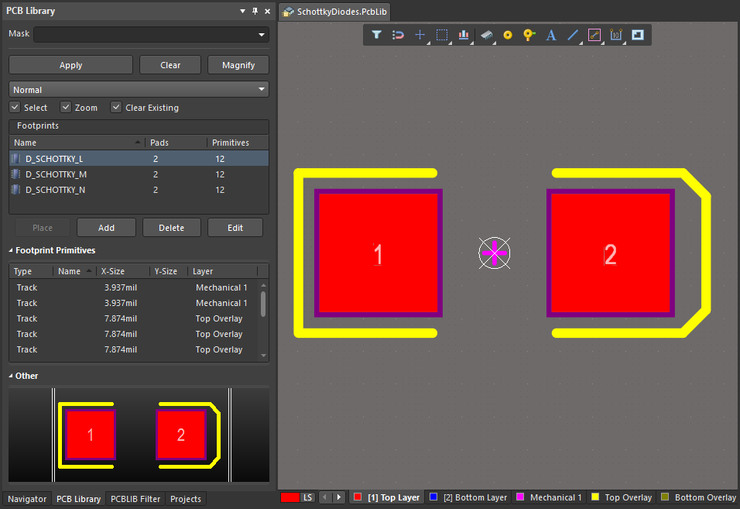Click the SchottkyDiodes.PcbLib document tab
The width and height of the screenshot is (740, 509).
(335, 12)
